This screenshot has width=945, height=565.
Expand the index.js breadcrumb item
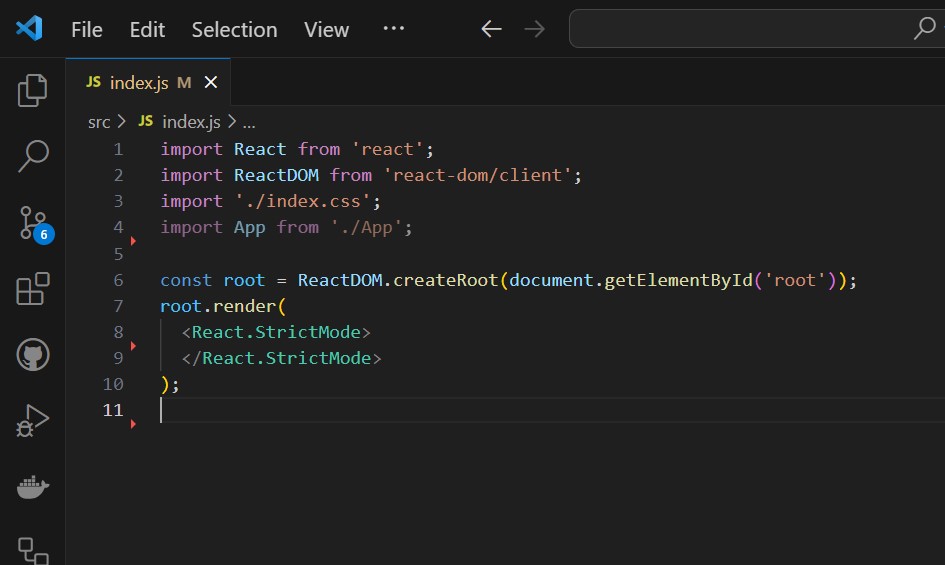190,121
